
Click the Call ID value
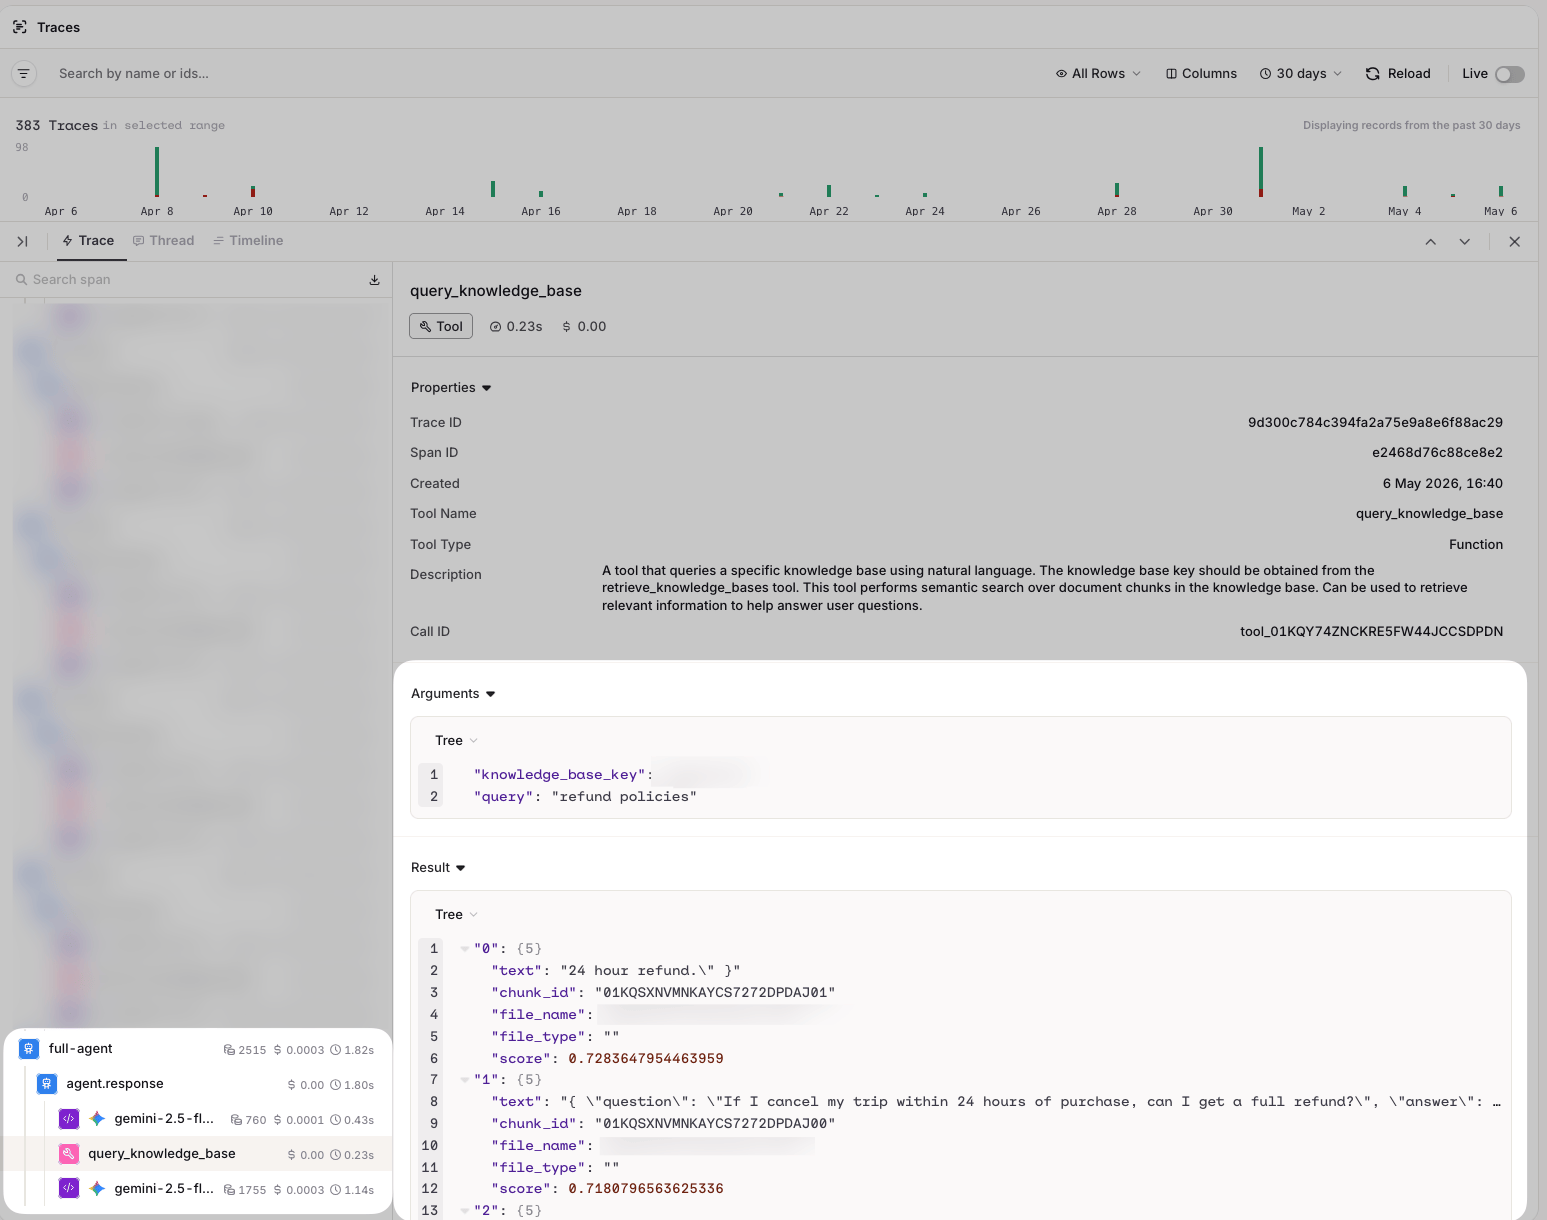[1371, 632]
